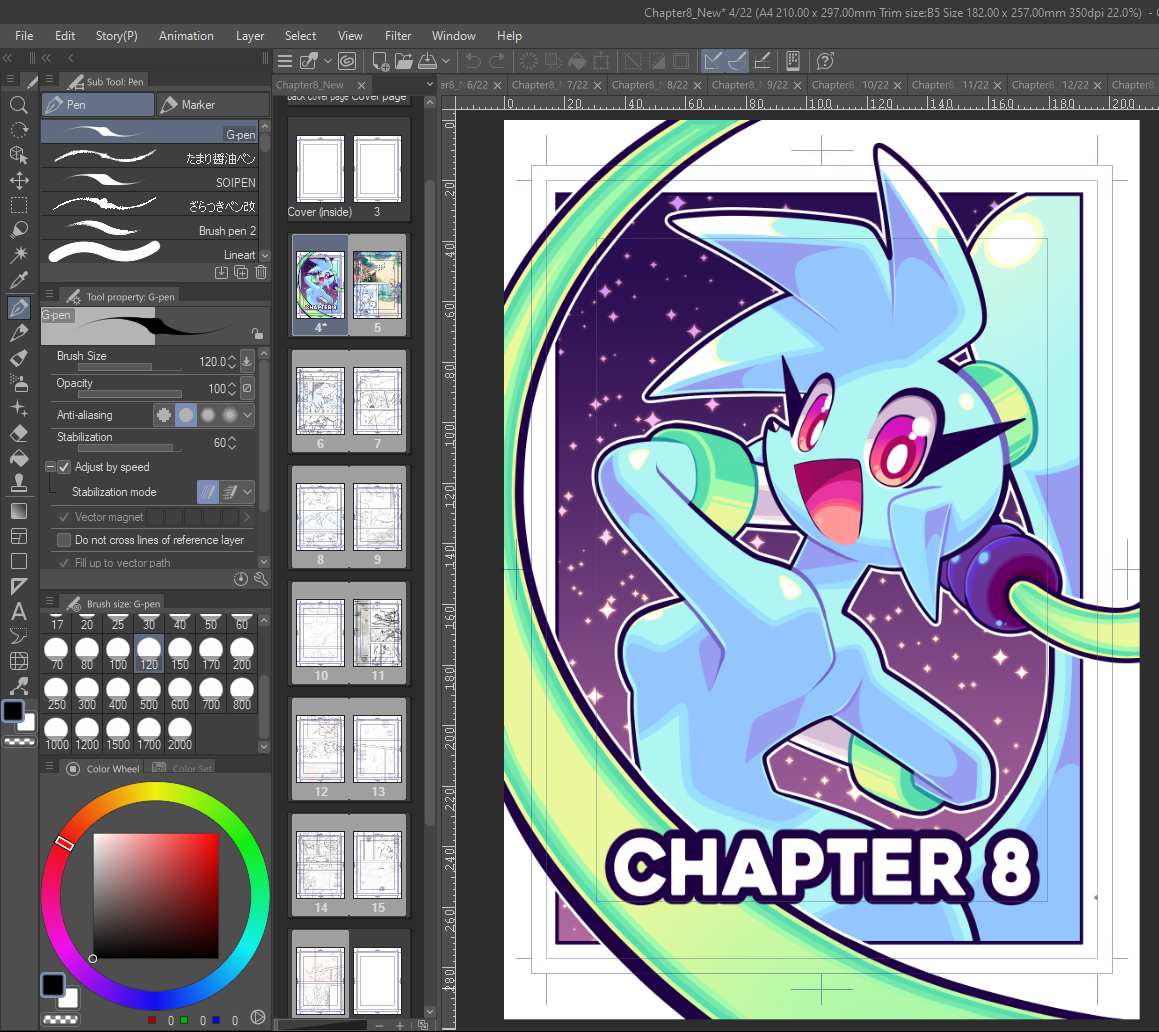The height and width of the screenshot is (1032, 1159).
Task: Click the Save icon in toolbar
Action: [x=428, y=61]
